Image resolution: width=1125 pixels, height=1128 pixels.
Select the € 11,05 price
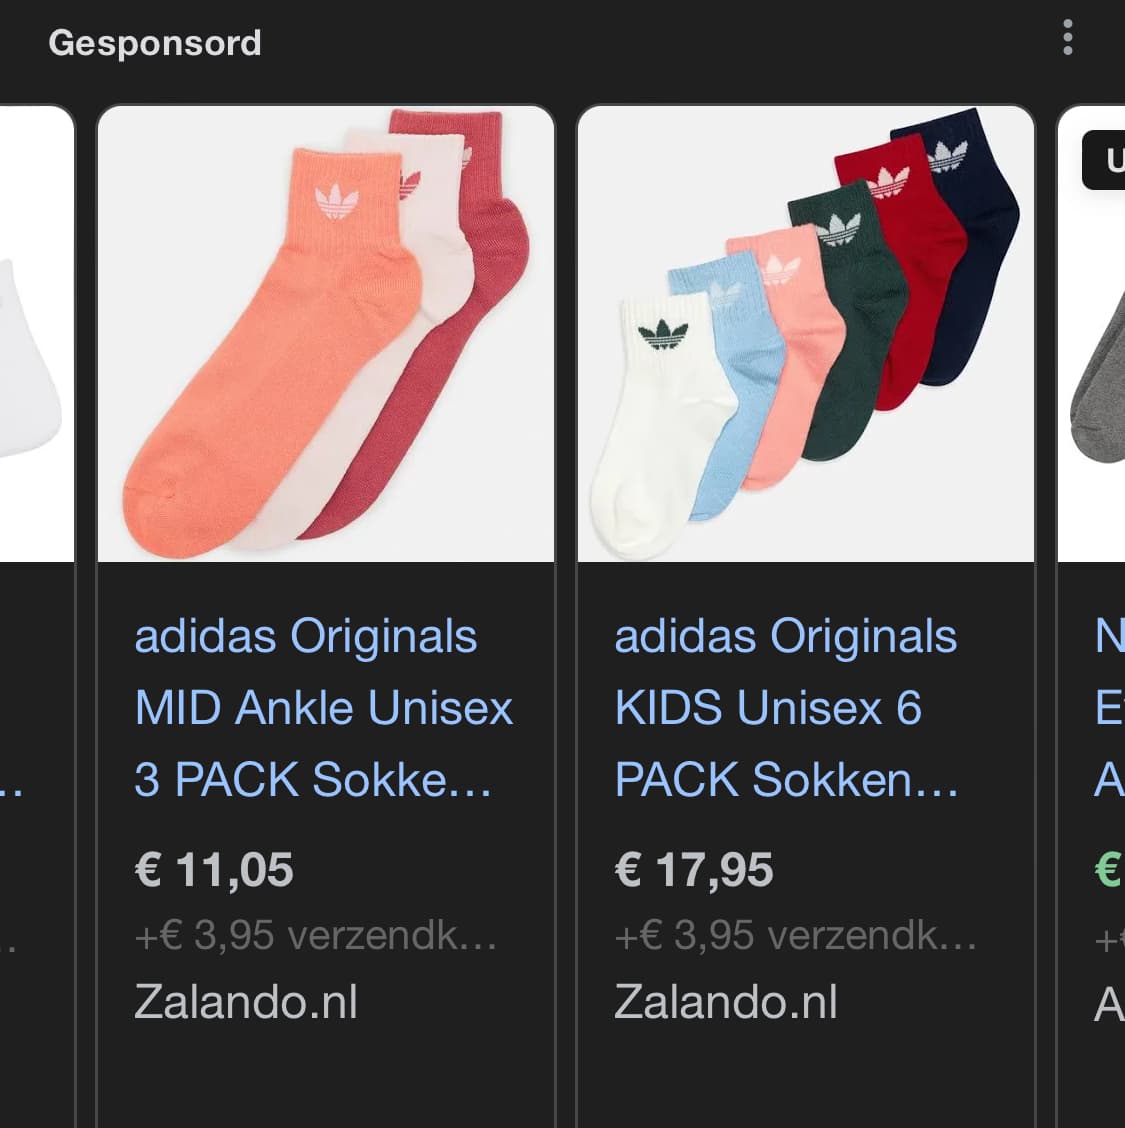click(x=214, y=870)
